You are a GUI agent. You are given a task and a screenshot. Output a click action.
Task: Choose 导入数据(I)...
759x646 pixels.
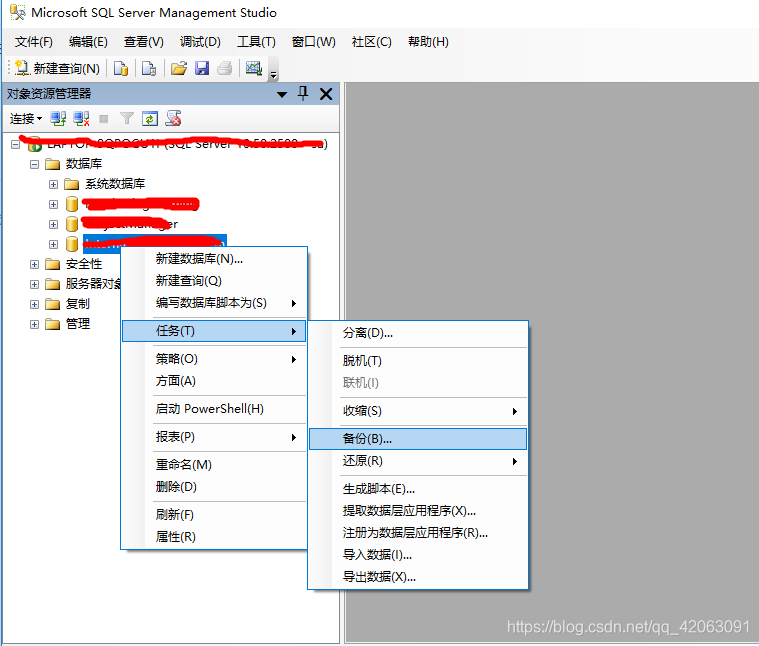click(418, 555)
